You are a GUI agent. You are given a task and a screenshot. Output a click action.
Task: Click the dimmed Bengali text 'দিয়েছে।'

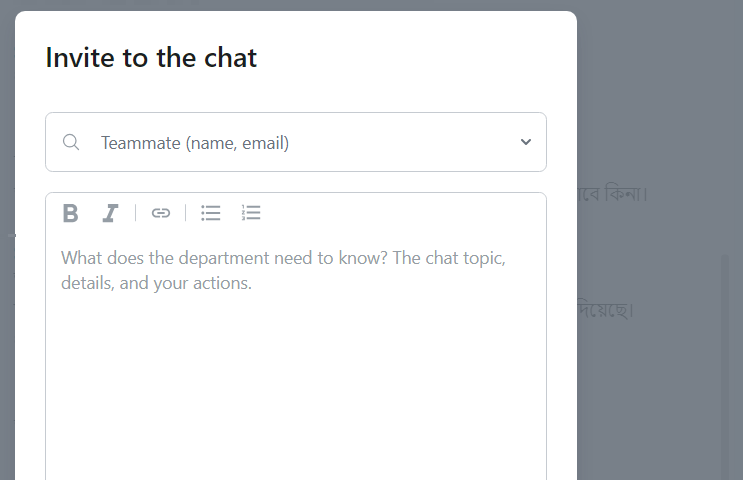point(606,309)
